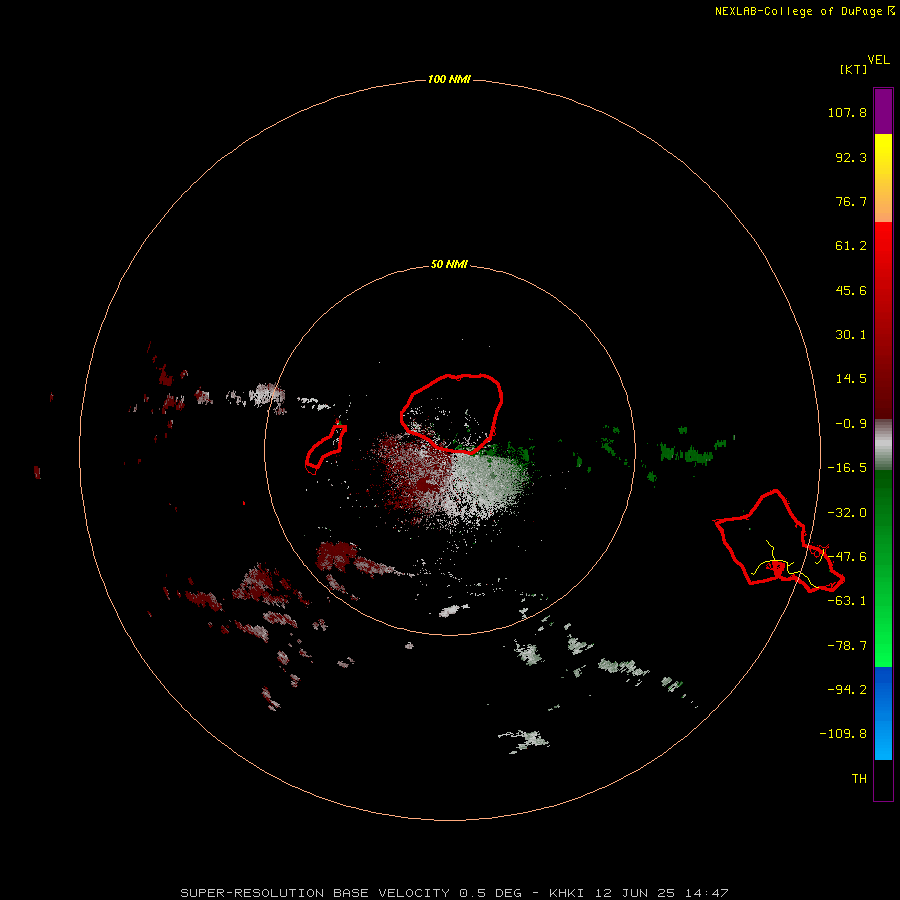Click the -94.2 scale value
The width and height of the screenshot is (900, 900).
pos(847,690)
